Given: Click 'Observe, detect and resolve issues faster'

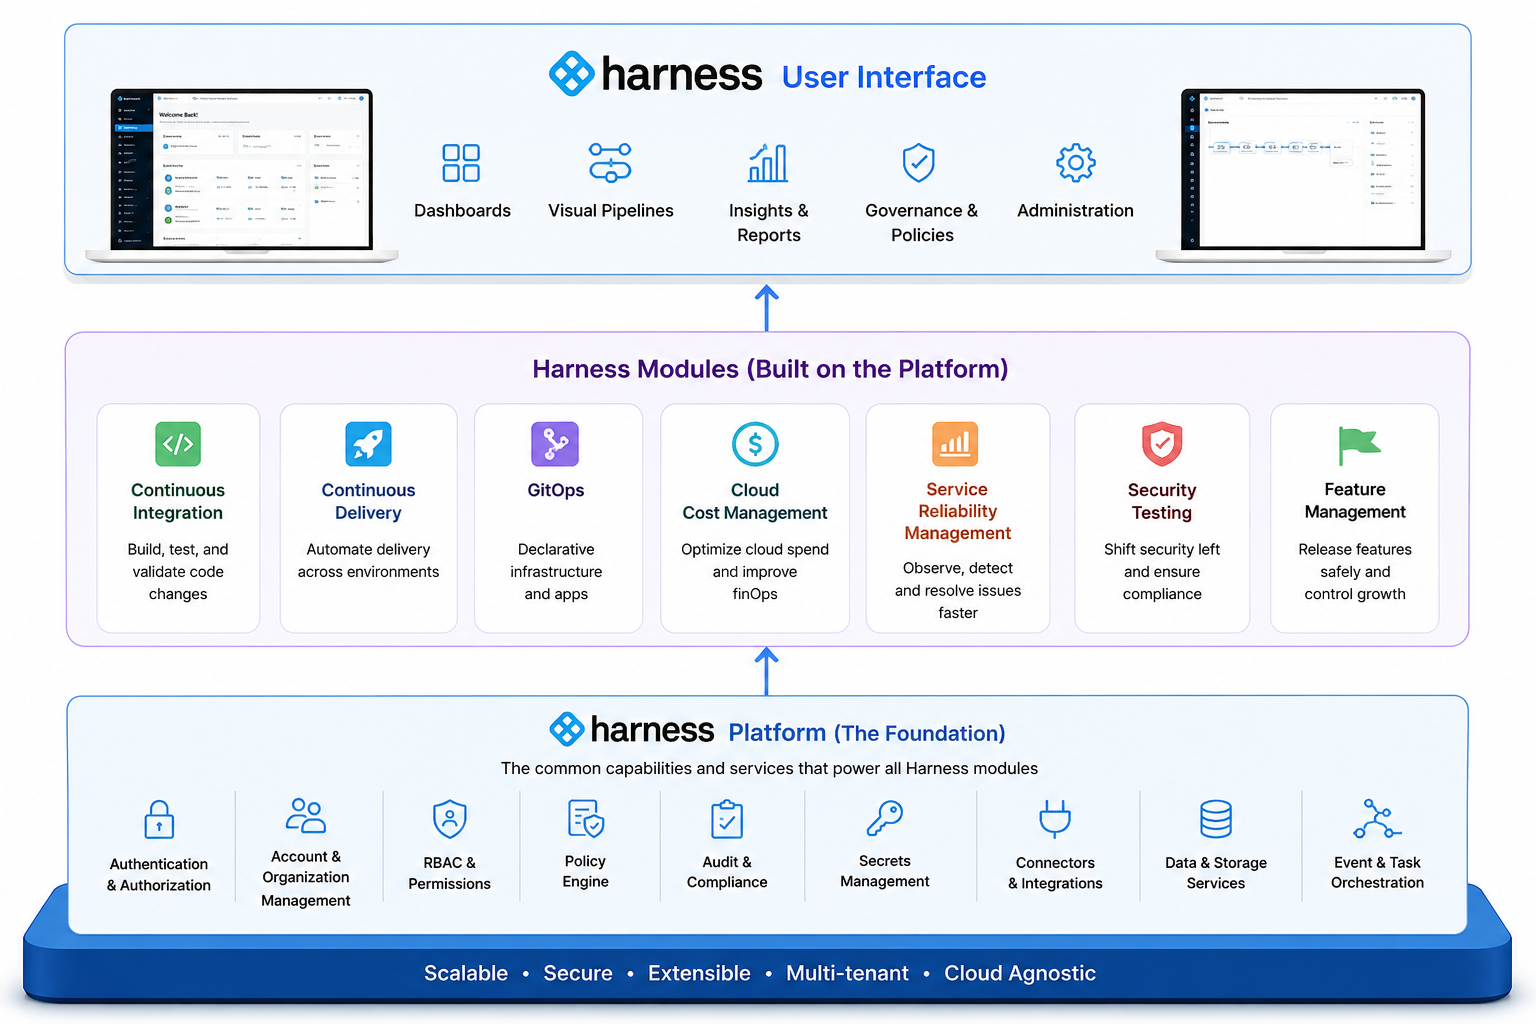Looking at the screenshot, I should pos(958,590).
